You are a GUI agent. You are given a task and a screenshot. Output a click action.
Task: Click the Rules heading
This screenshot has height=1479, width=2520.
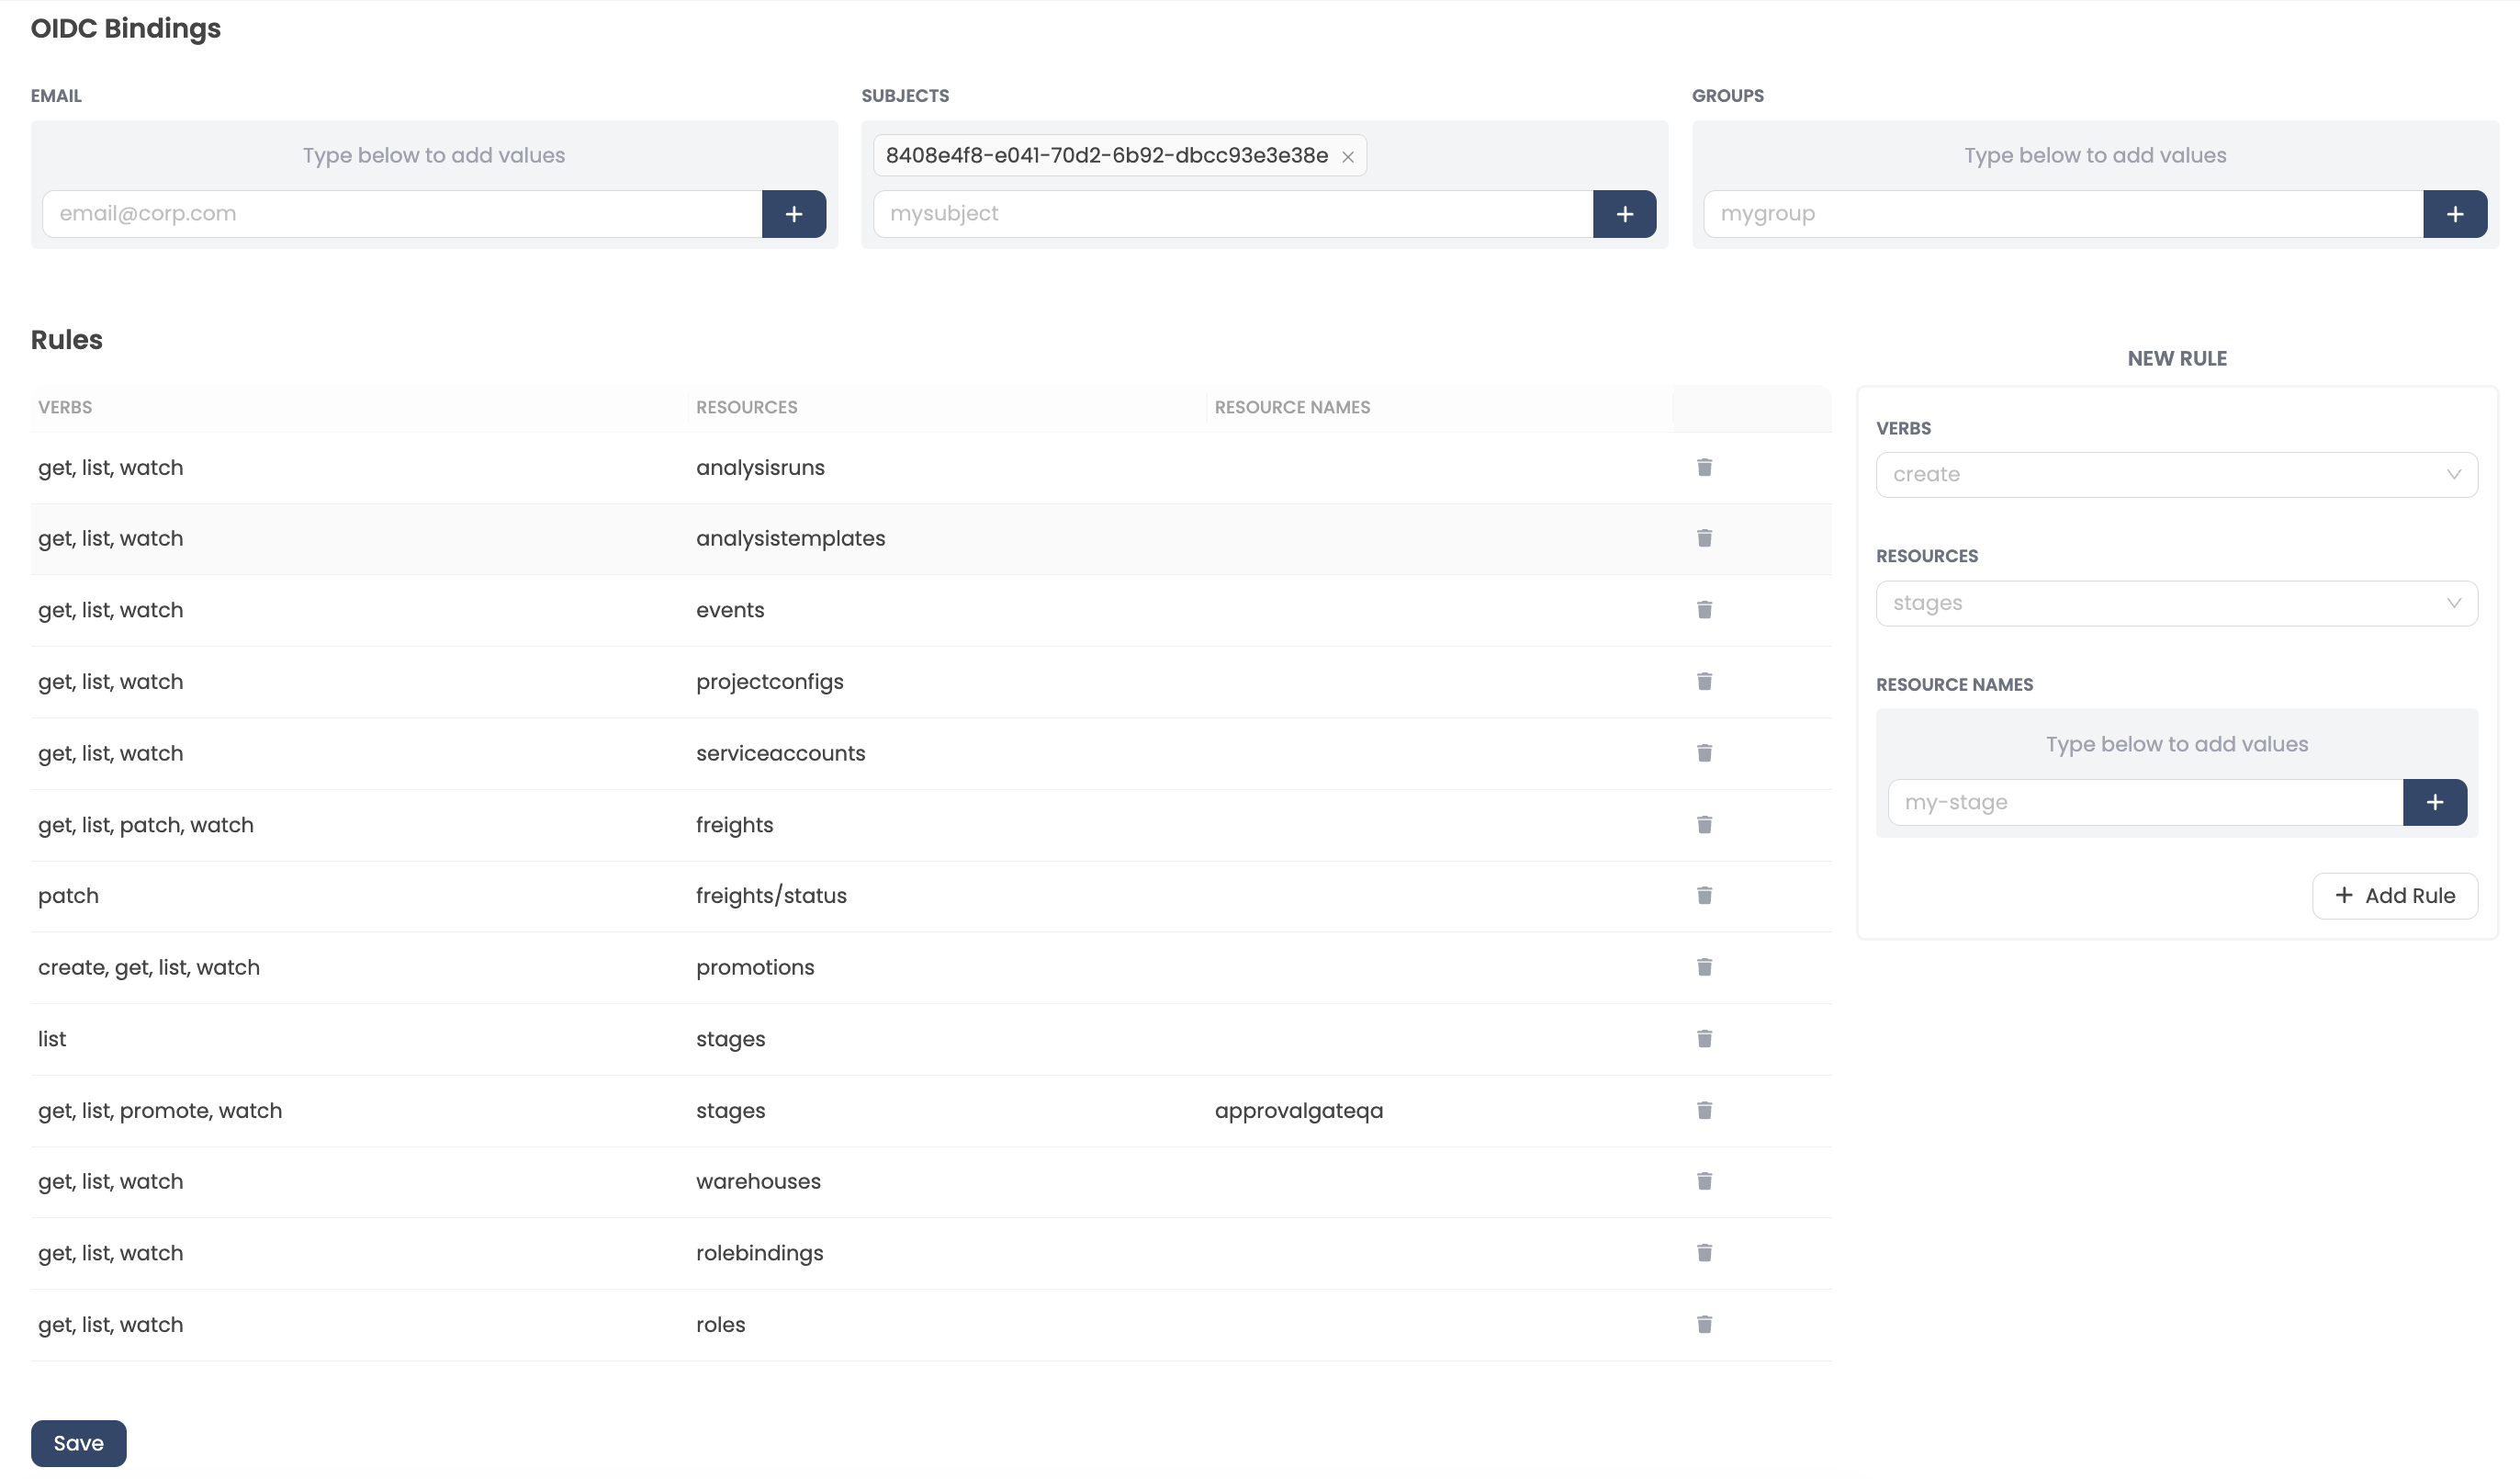click(66, 340)
